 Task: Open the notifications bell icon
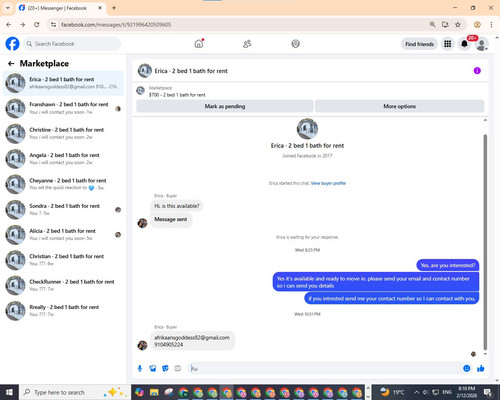pyautogui.click(x=464, y=44)
